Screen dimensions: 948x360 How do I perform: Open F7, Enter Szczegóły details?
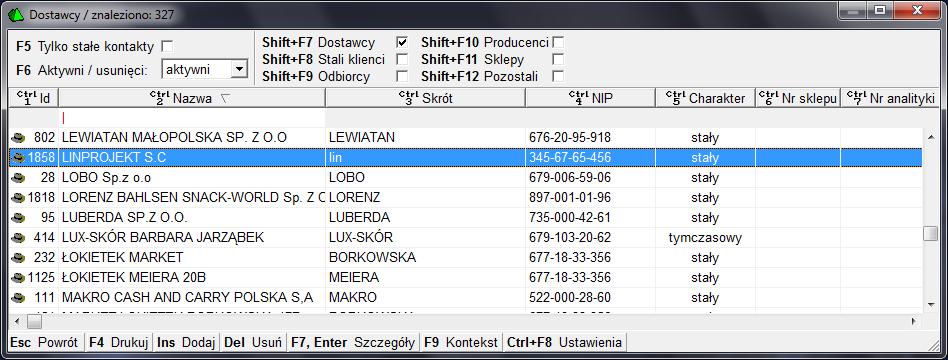(353, 342)
